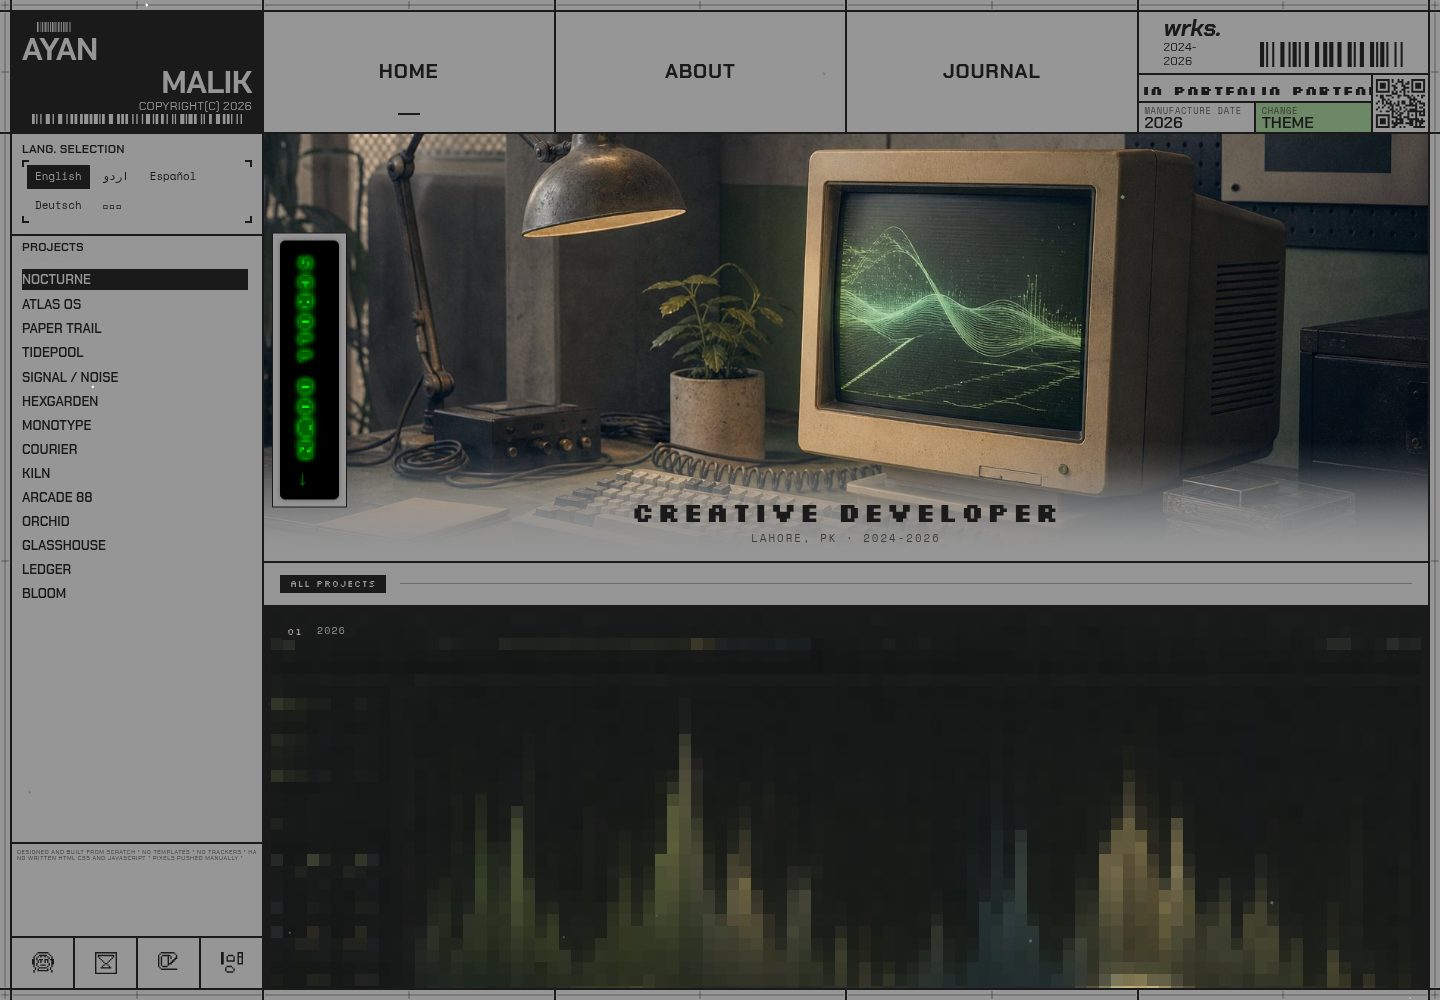Click the sliders icon in bottom bar
The height and width of the screenshot is (1000, 1440).
coord(231,963)
